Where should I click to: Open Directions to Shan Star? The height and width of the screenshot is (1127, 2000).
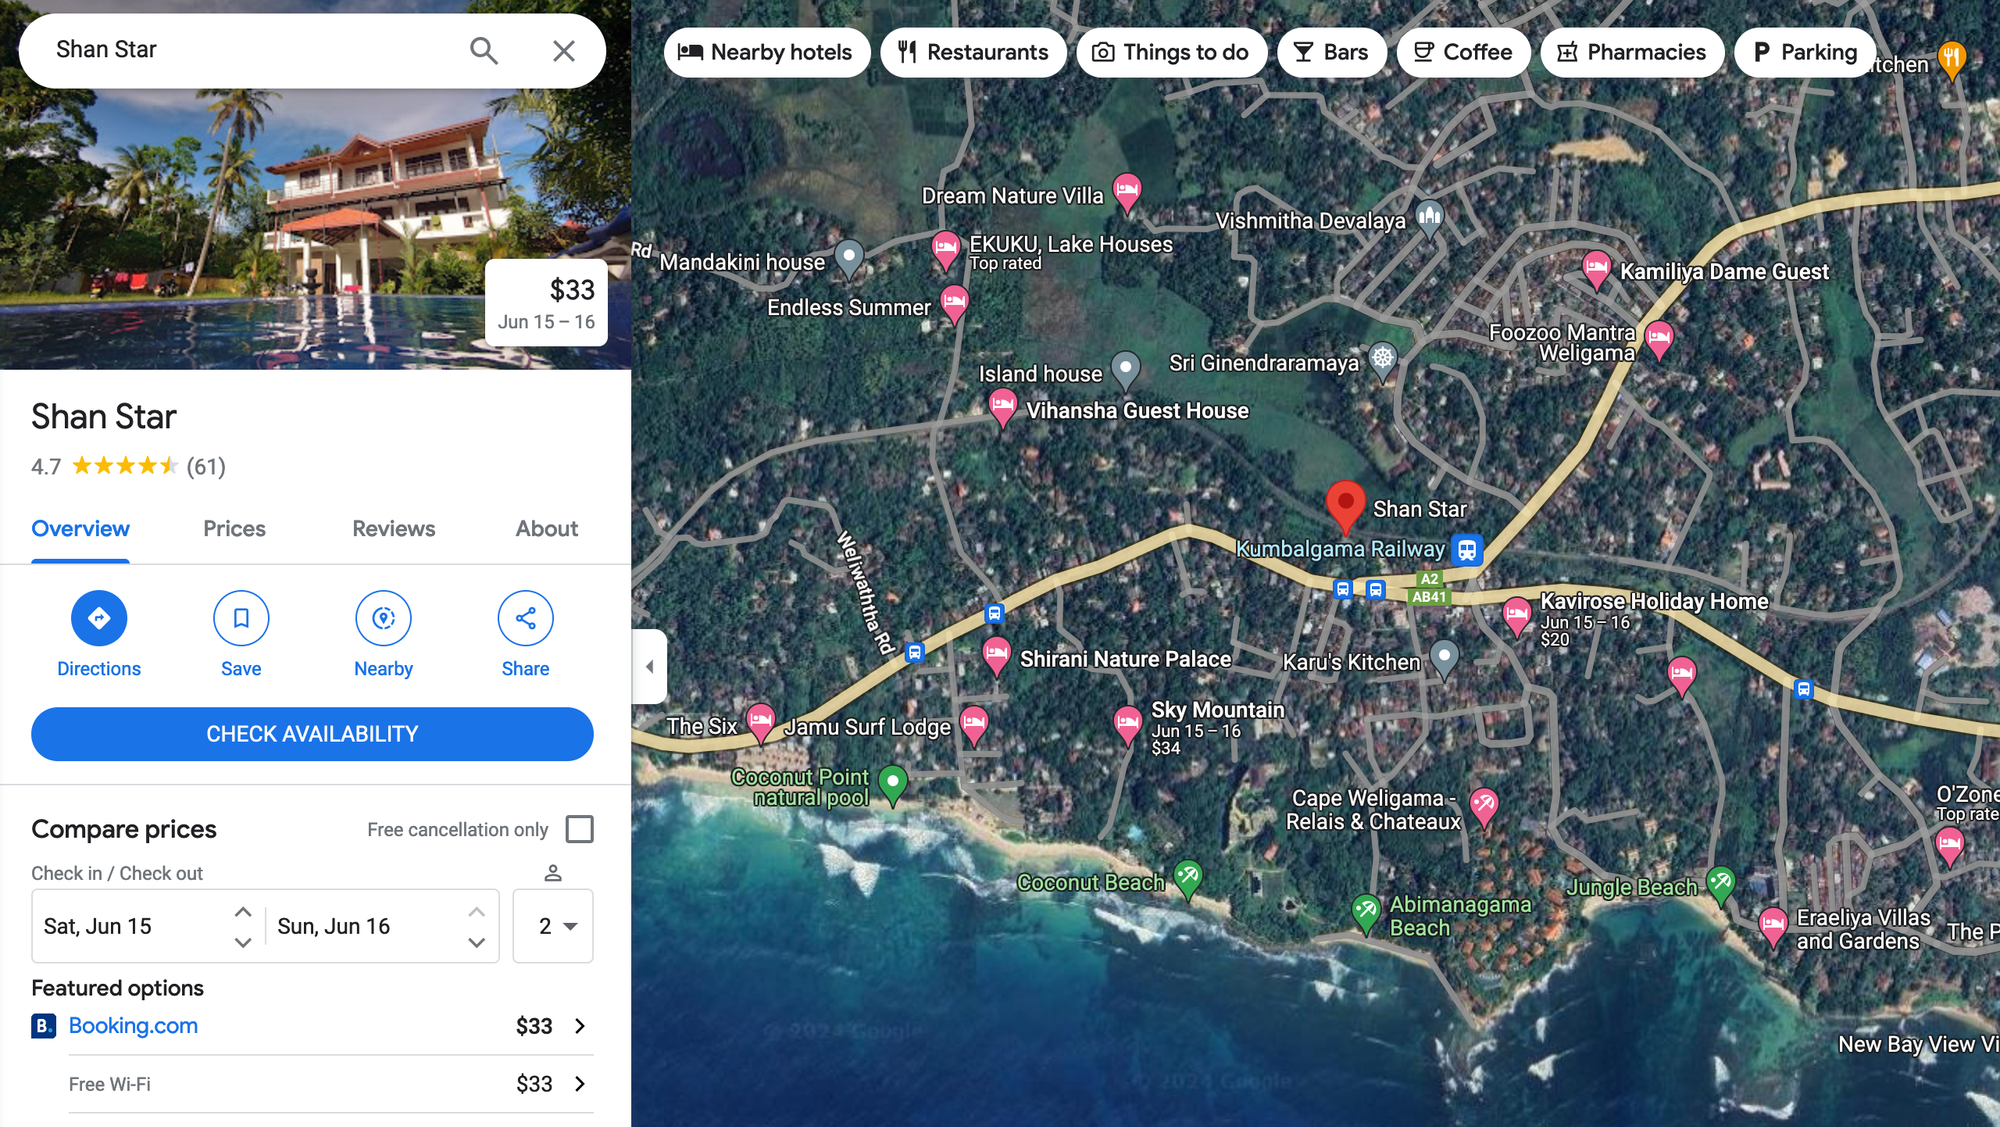tap(99, 618)
